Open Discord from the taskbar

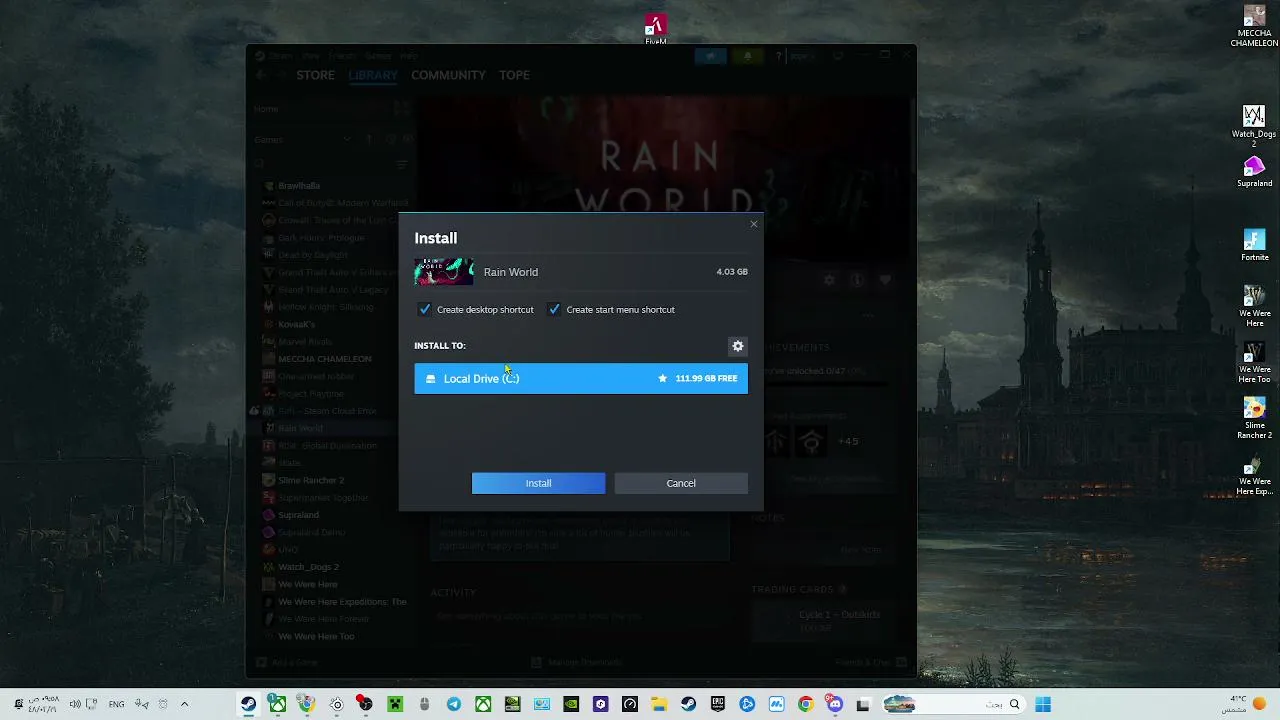pyautogui.click(x=834, y=705)
